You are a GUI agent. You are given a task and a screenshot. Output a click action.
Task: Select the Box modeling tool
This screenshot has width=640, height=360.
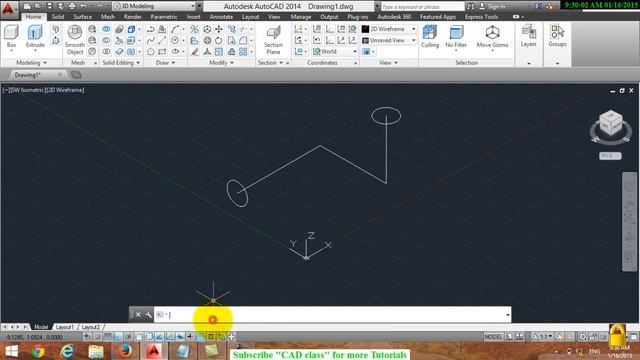pyautogui.click(x=11, y=36)
